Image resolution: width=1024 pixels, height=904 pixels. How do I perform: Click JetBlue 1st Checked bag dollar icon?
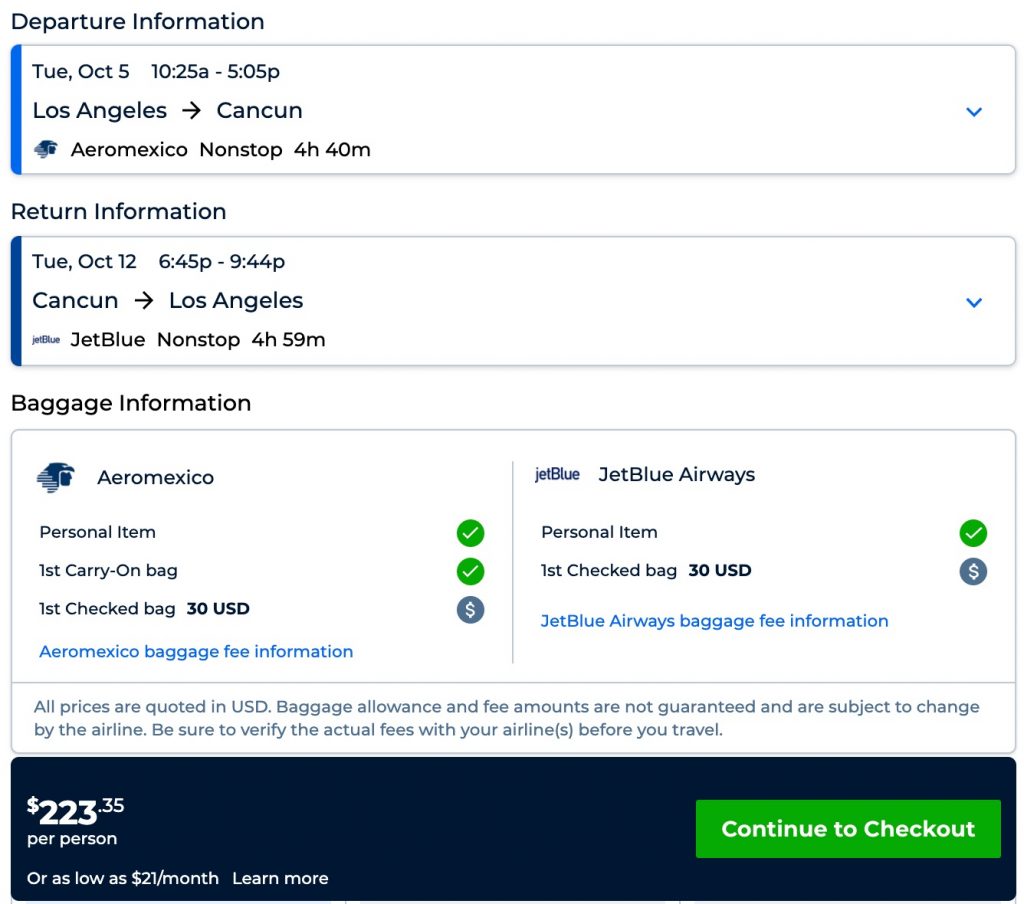972,571
